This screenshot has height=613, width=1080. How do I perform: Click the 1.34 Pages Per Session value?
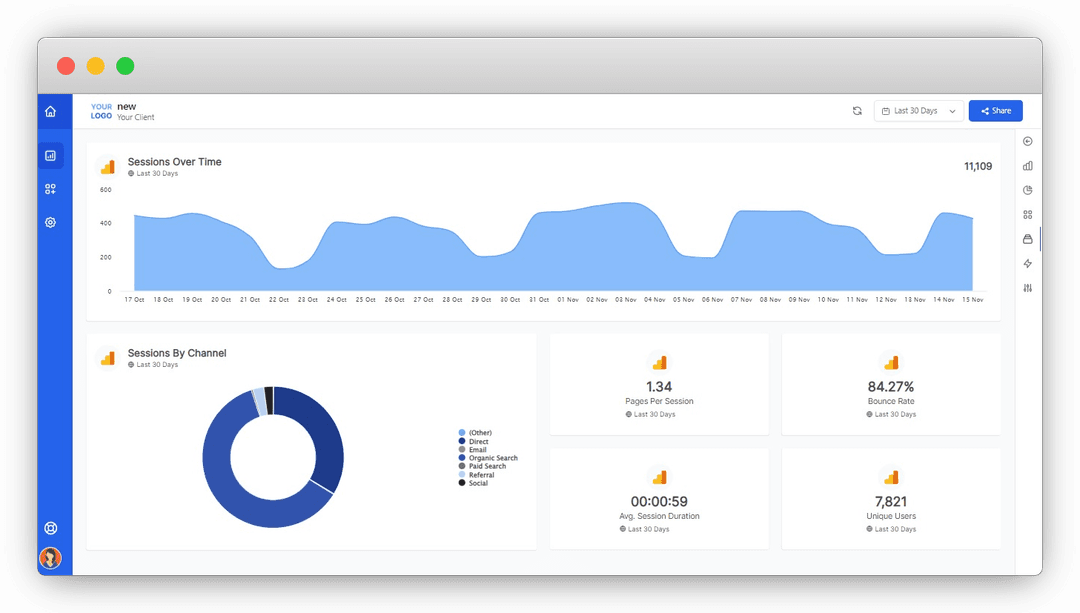coord(659,386)
